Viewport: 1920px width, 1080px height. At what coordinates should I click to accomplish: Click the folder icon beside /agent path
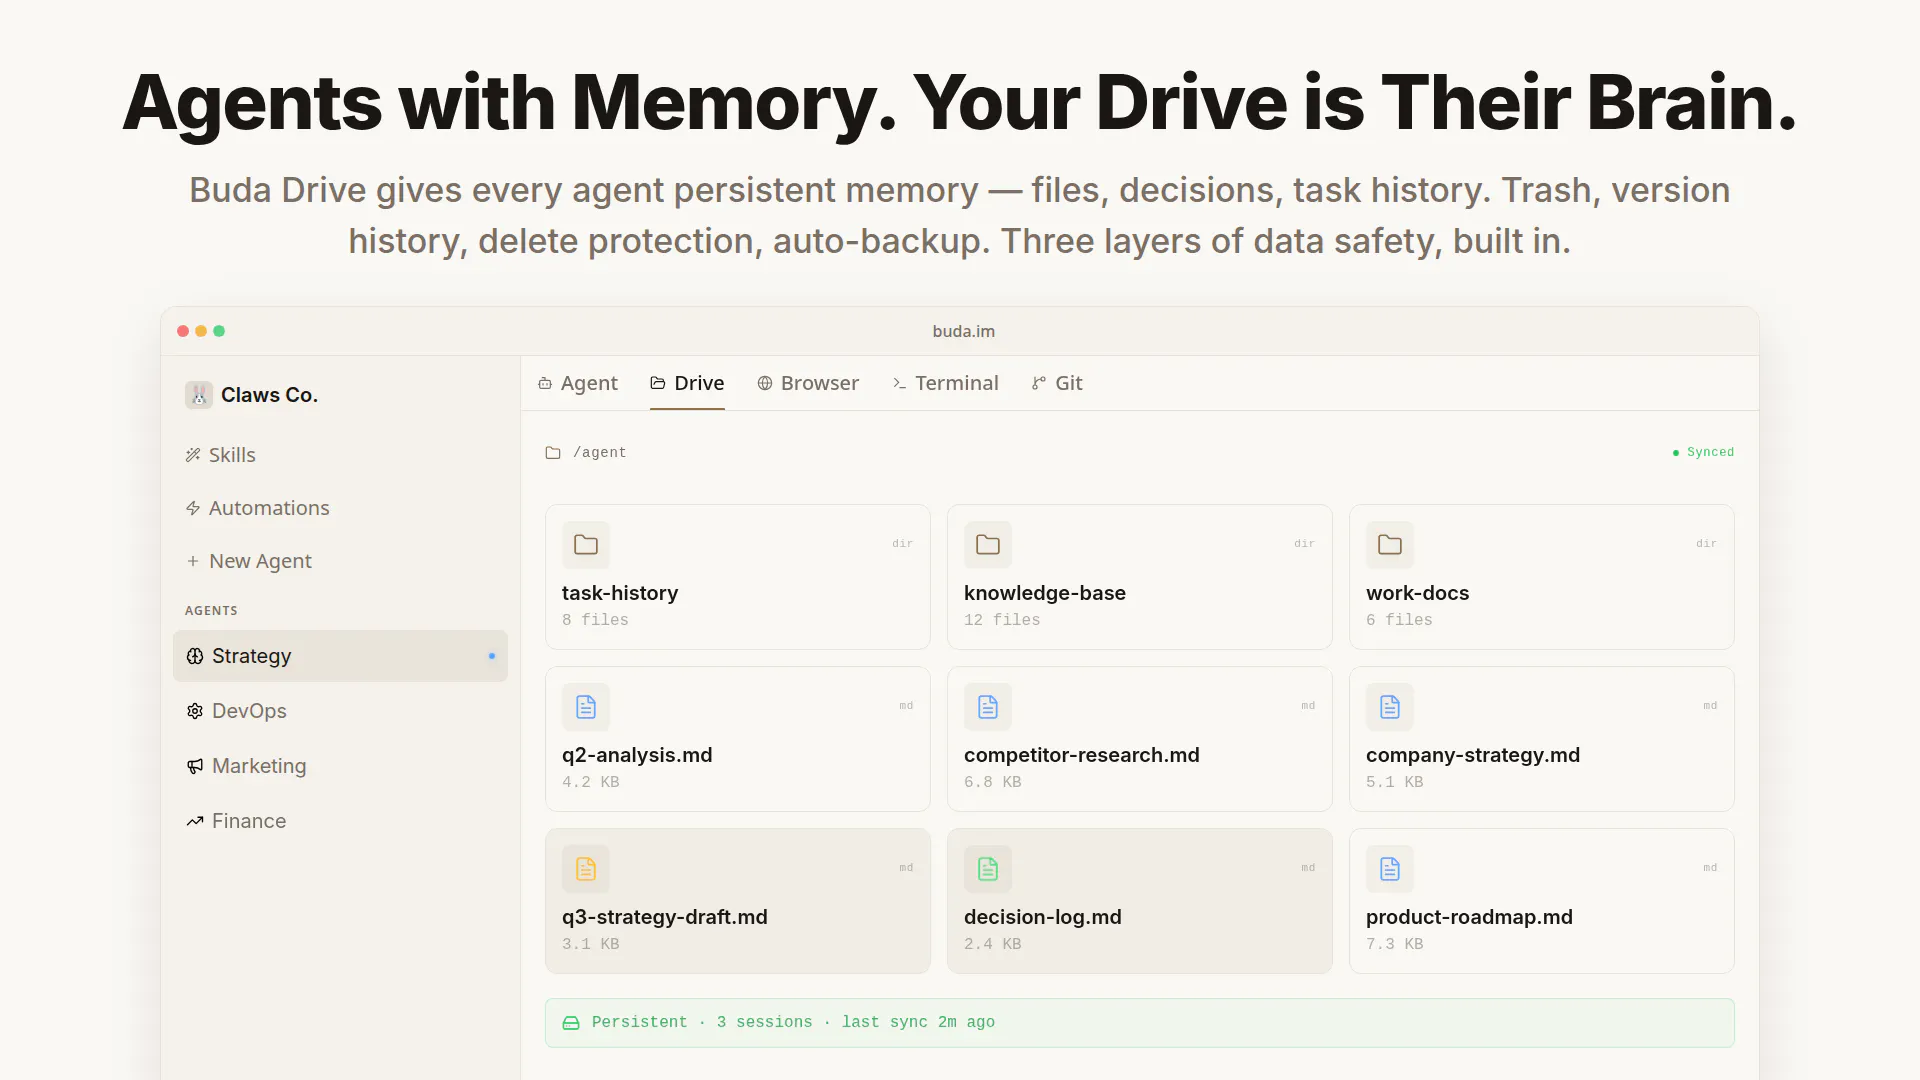(x=553, y=453)
